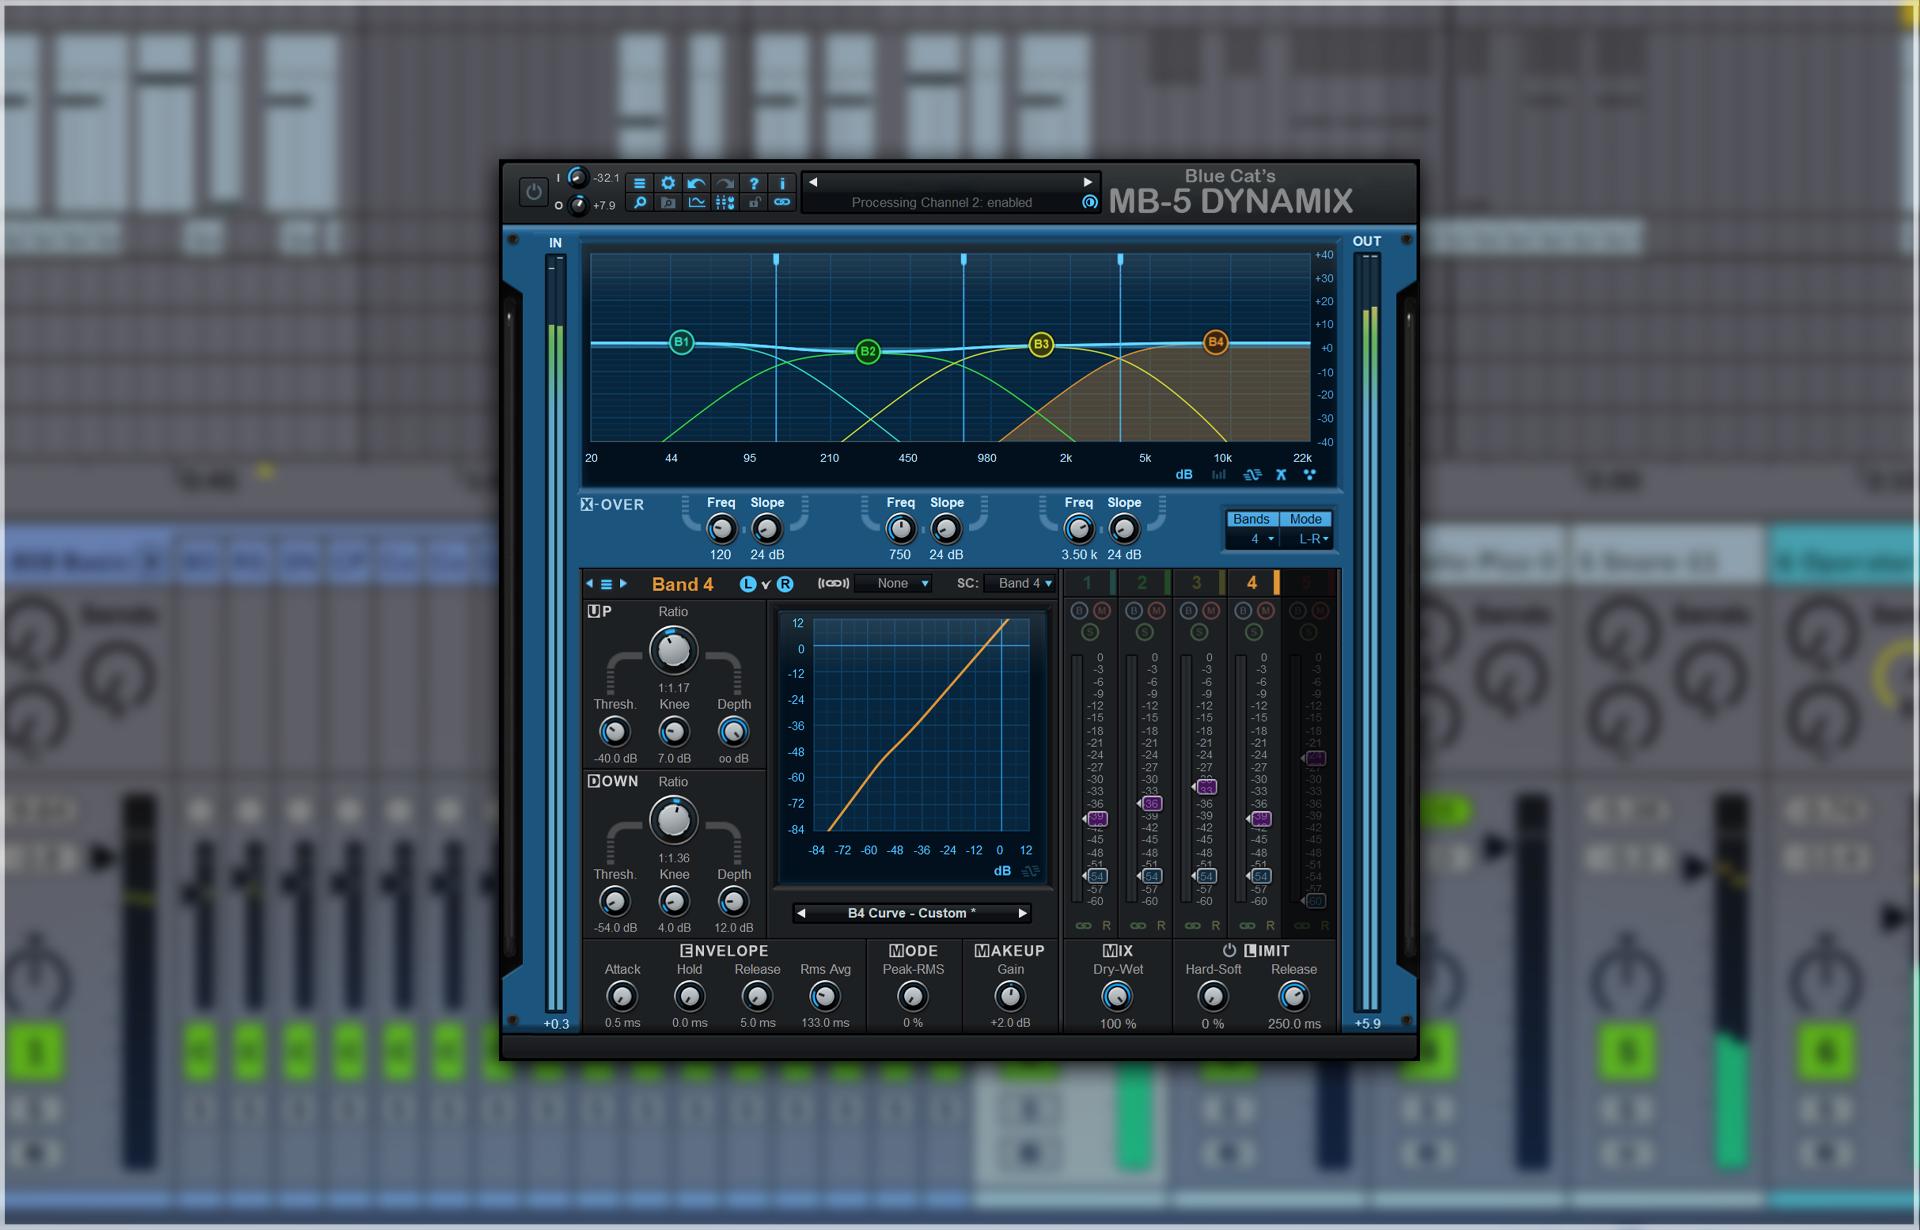Mute band 2 with M button

point(1156,610)
